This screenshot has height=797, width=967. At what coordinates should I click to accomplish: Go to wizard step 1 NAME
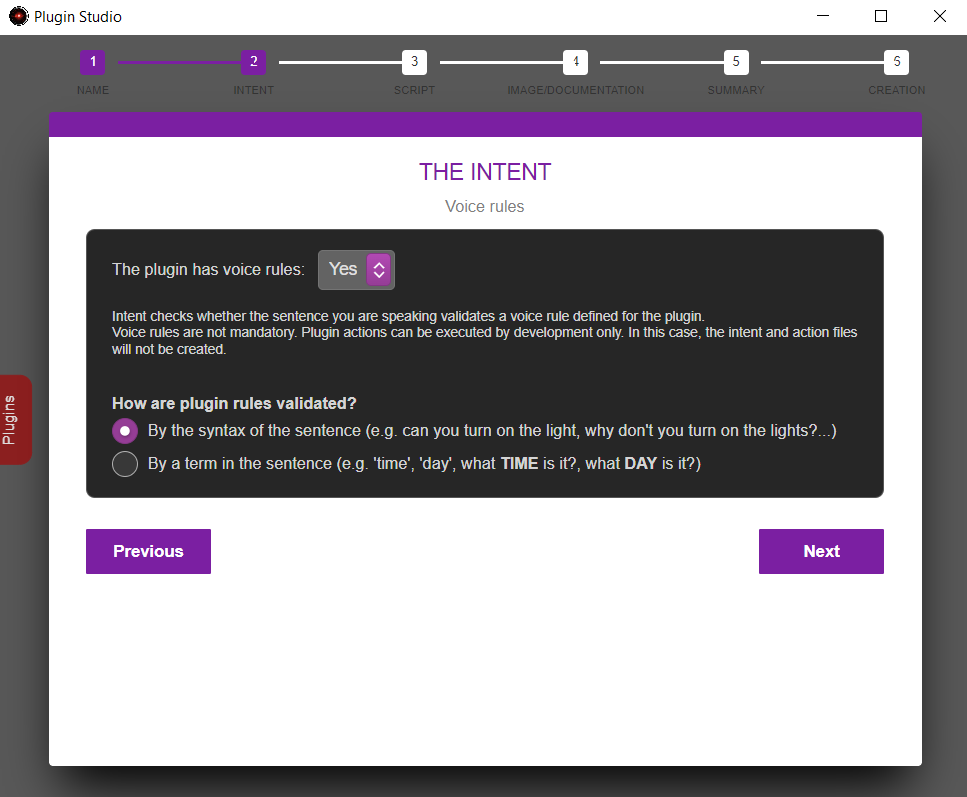point(93,62)
